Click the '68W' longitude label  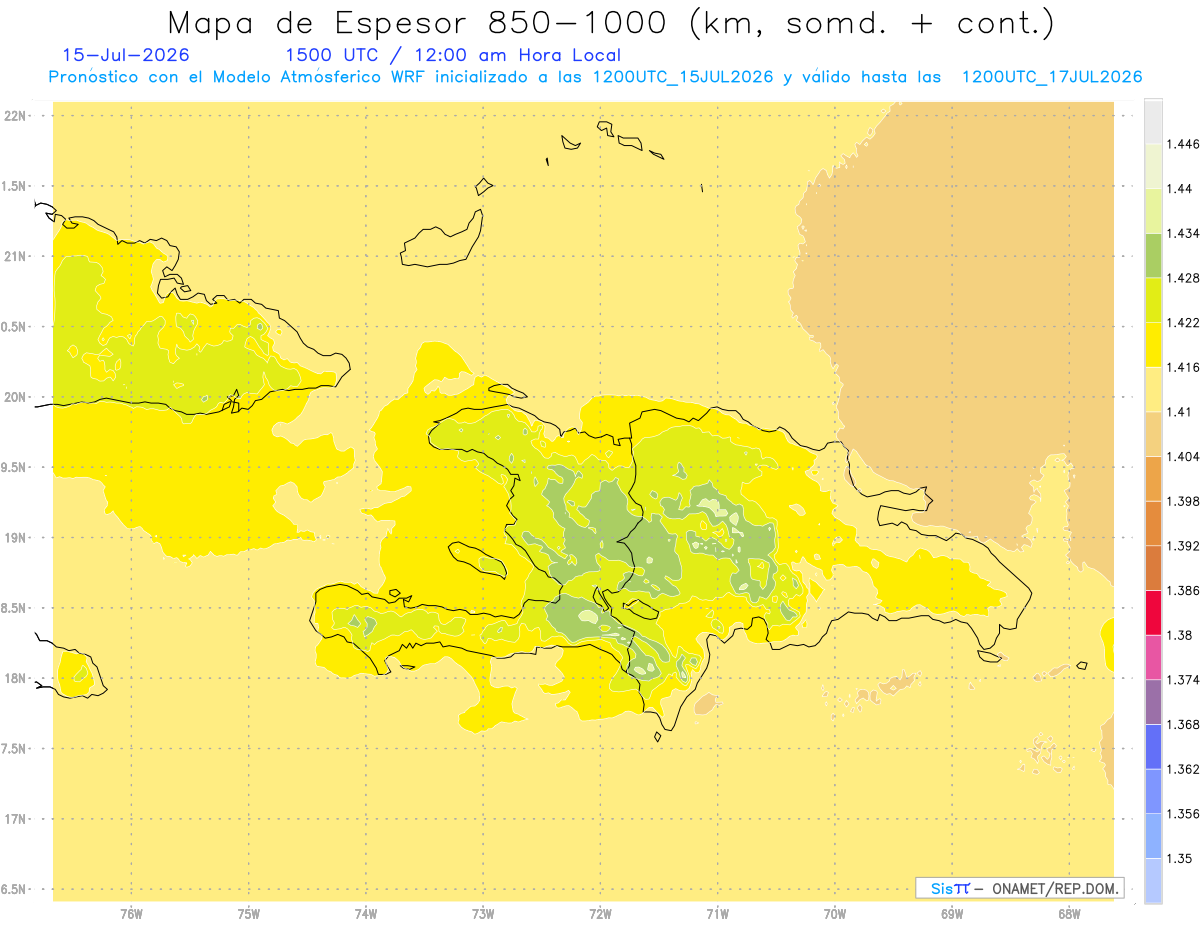1069,915
